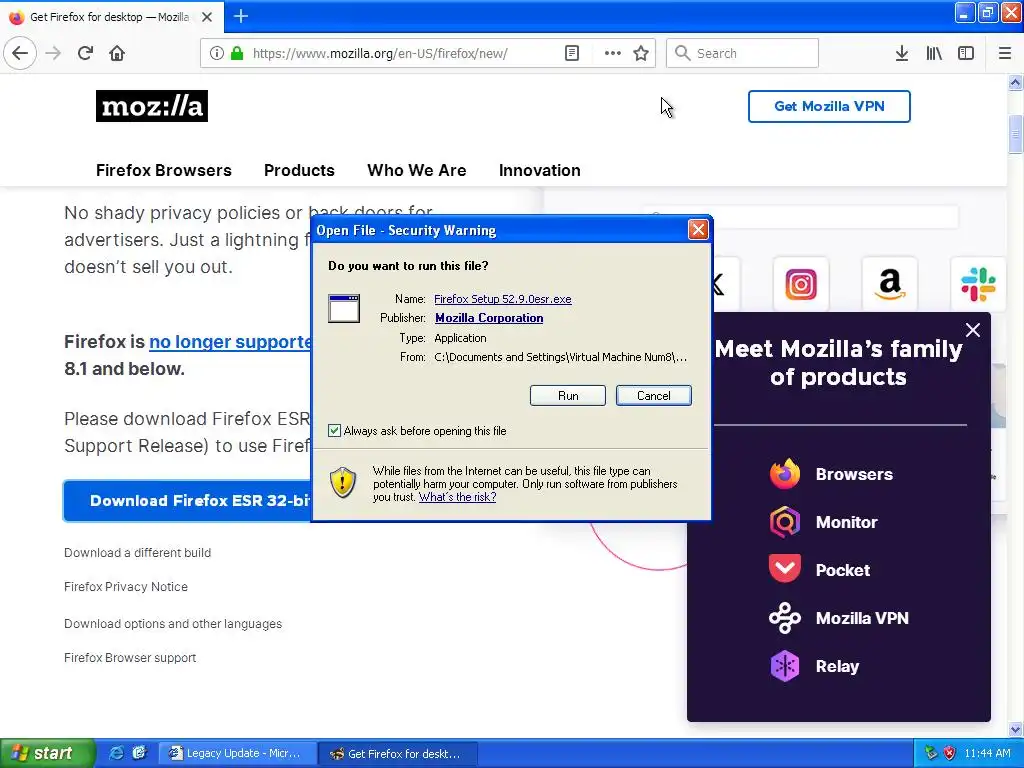The image size is (1024, 768).
Task: Open Firefox Browser support link
Action: [130, 658]
